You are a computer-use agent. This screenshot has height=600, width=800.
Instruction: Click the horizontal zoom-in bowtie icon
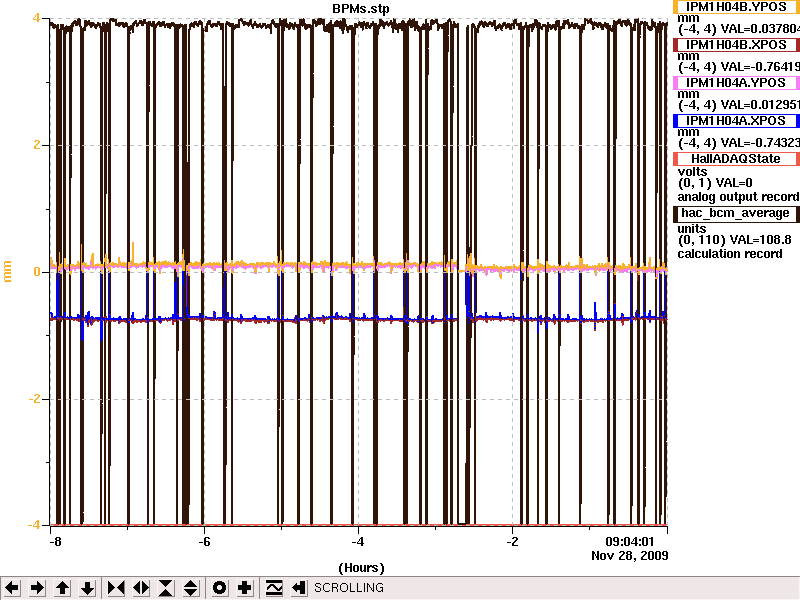click(x=116, y=588)
